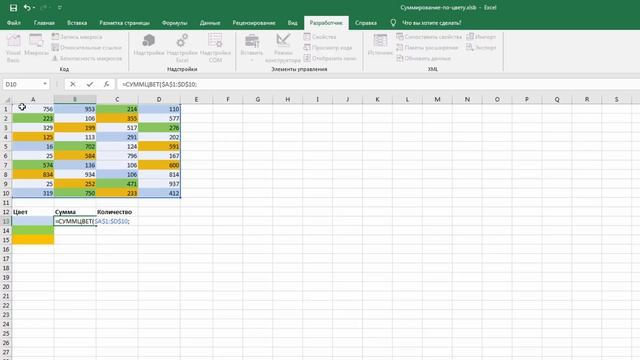This screenshot has height=360, width=640.
Task: Select column M header
Action: (x=437, y=99)
